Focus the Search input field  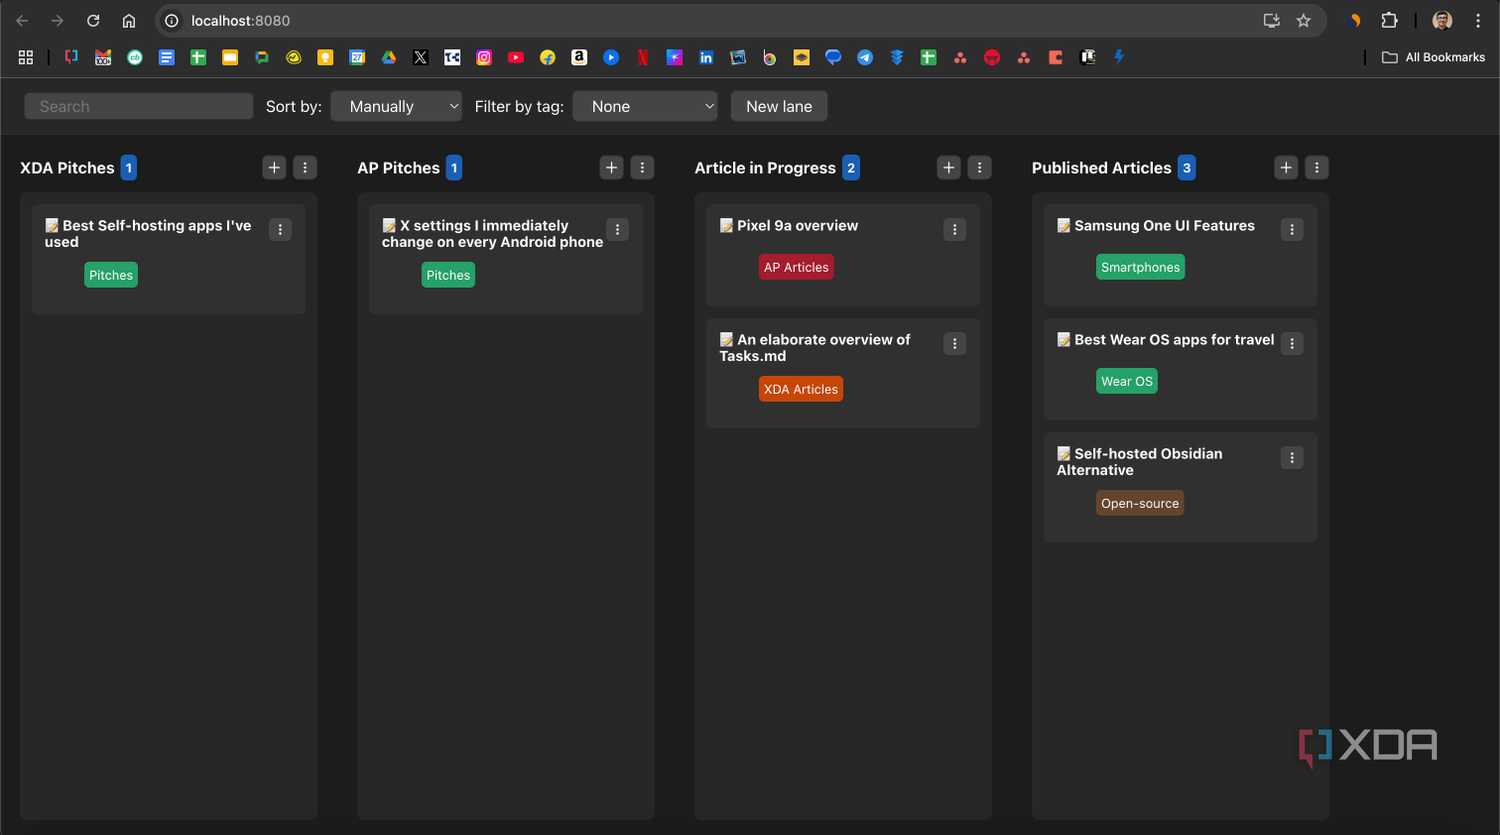pyautogui.click(x=138, y=106)
